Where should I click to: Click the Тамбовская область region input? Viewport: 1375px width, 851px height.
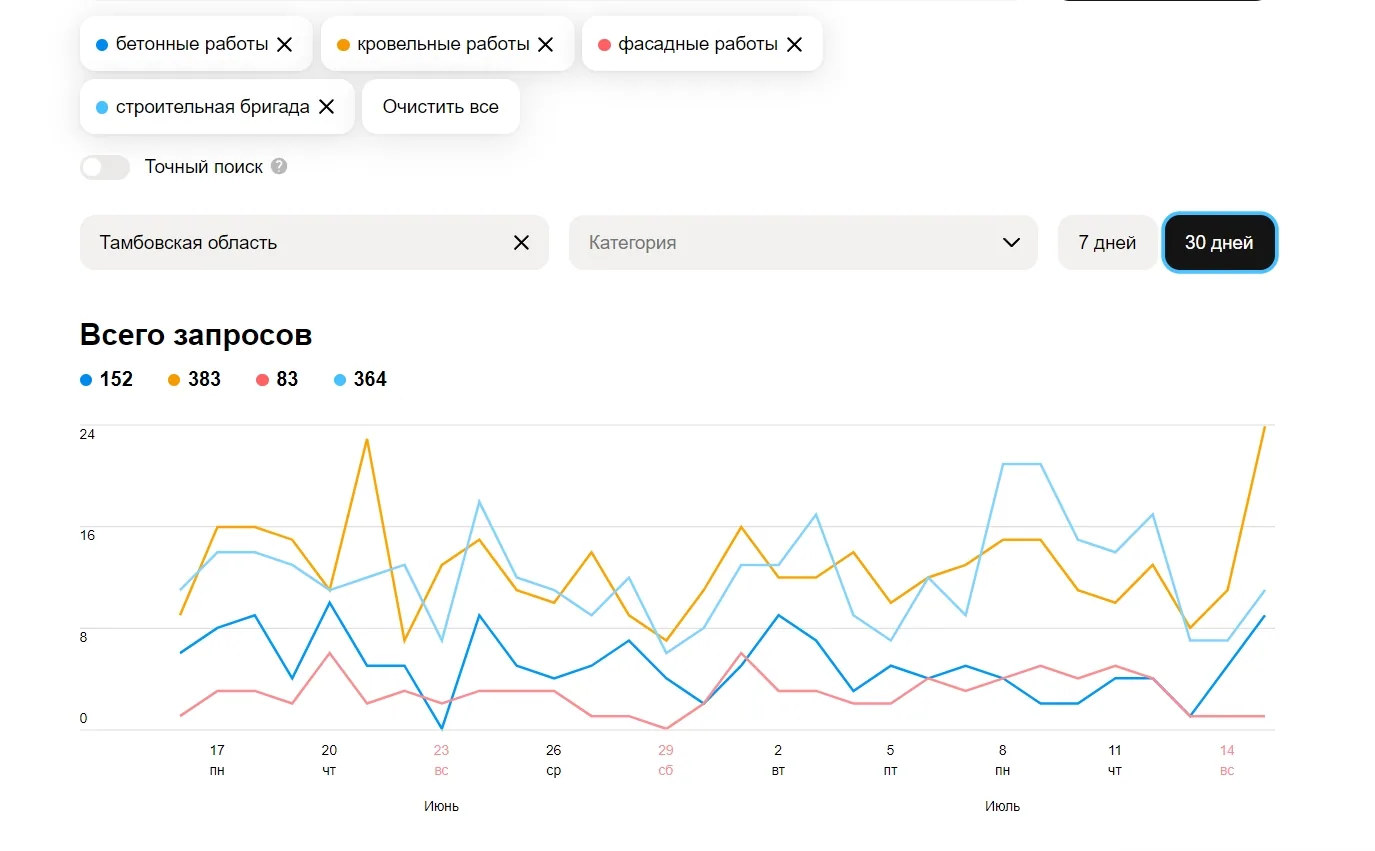[x=314, y=242]
